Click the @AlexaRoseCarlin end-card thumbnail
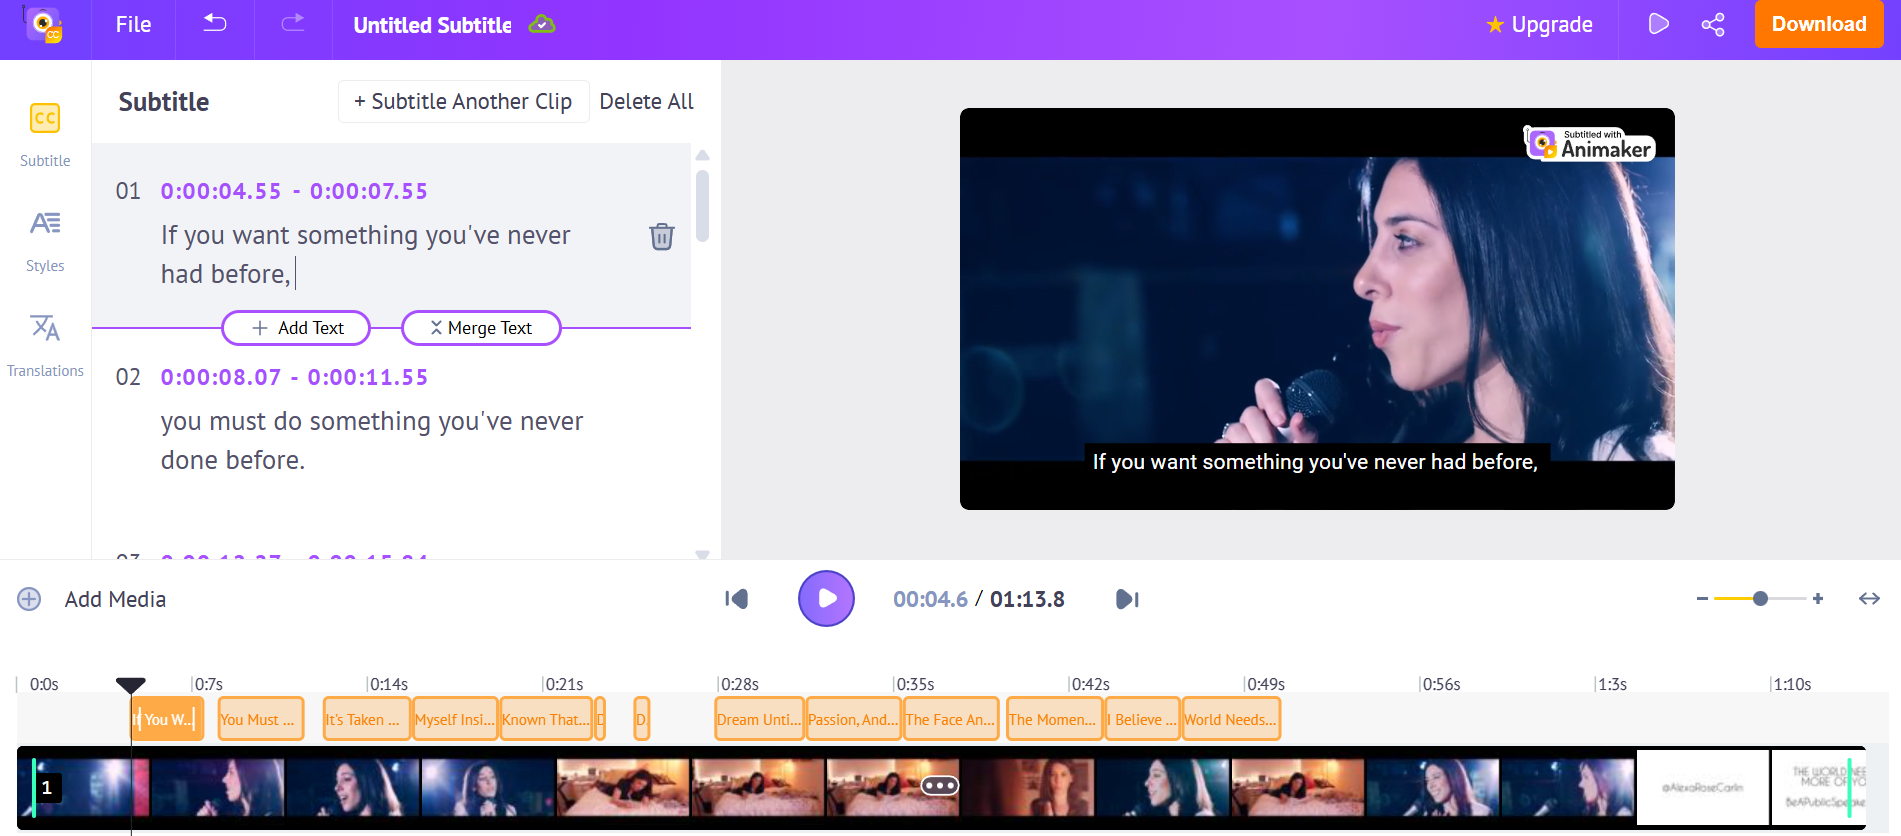The width and height of the screenshot is (1901, 836). point(1702,788)
